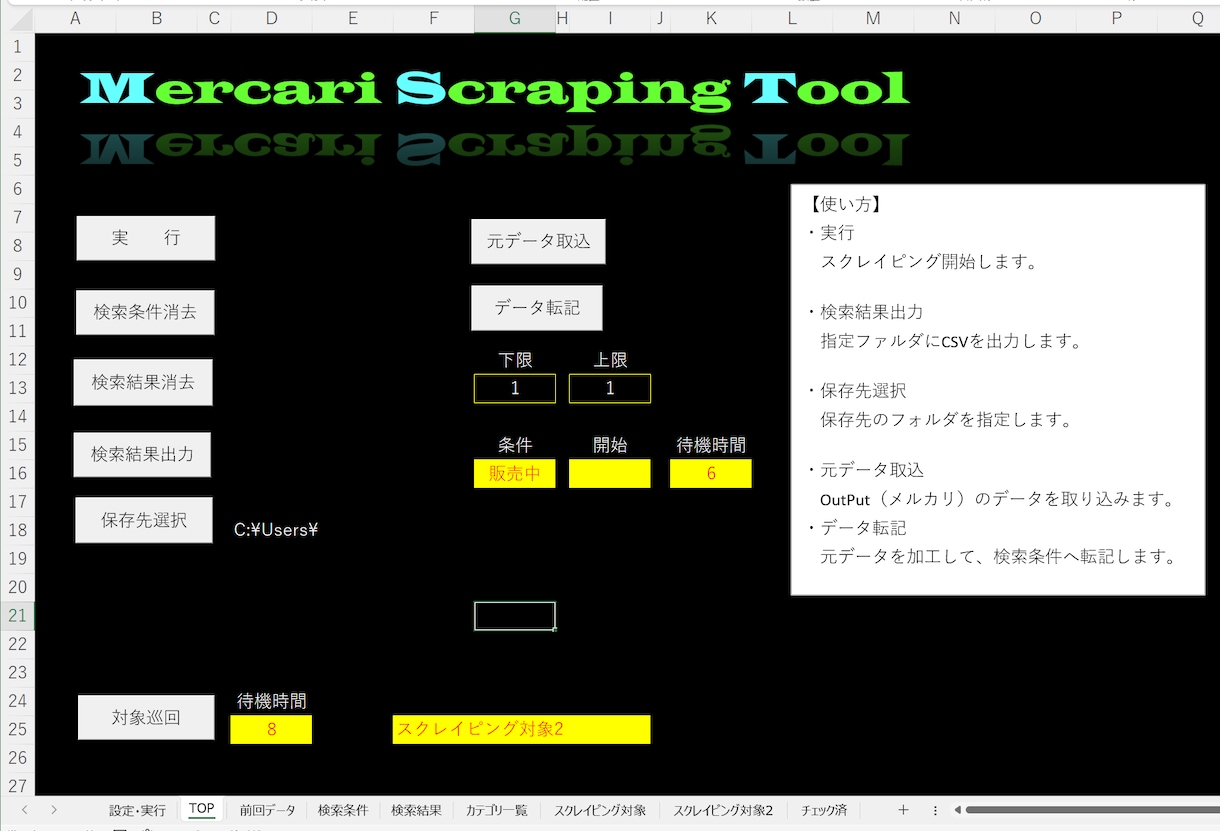Open the 検索結果 sheet tab
Viewport: 1220px width, 831px height.
pos(416,810)
